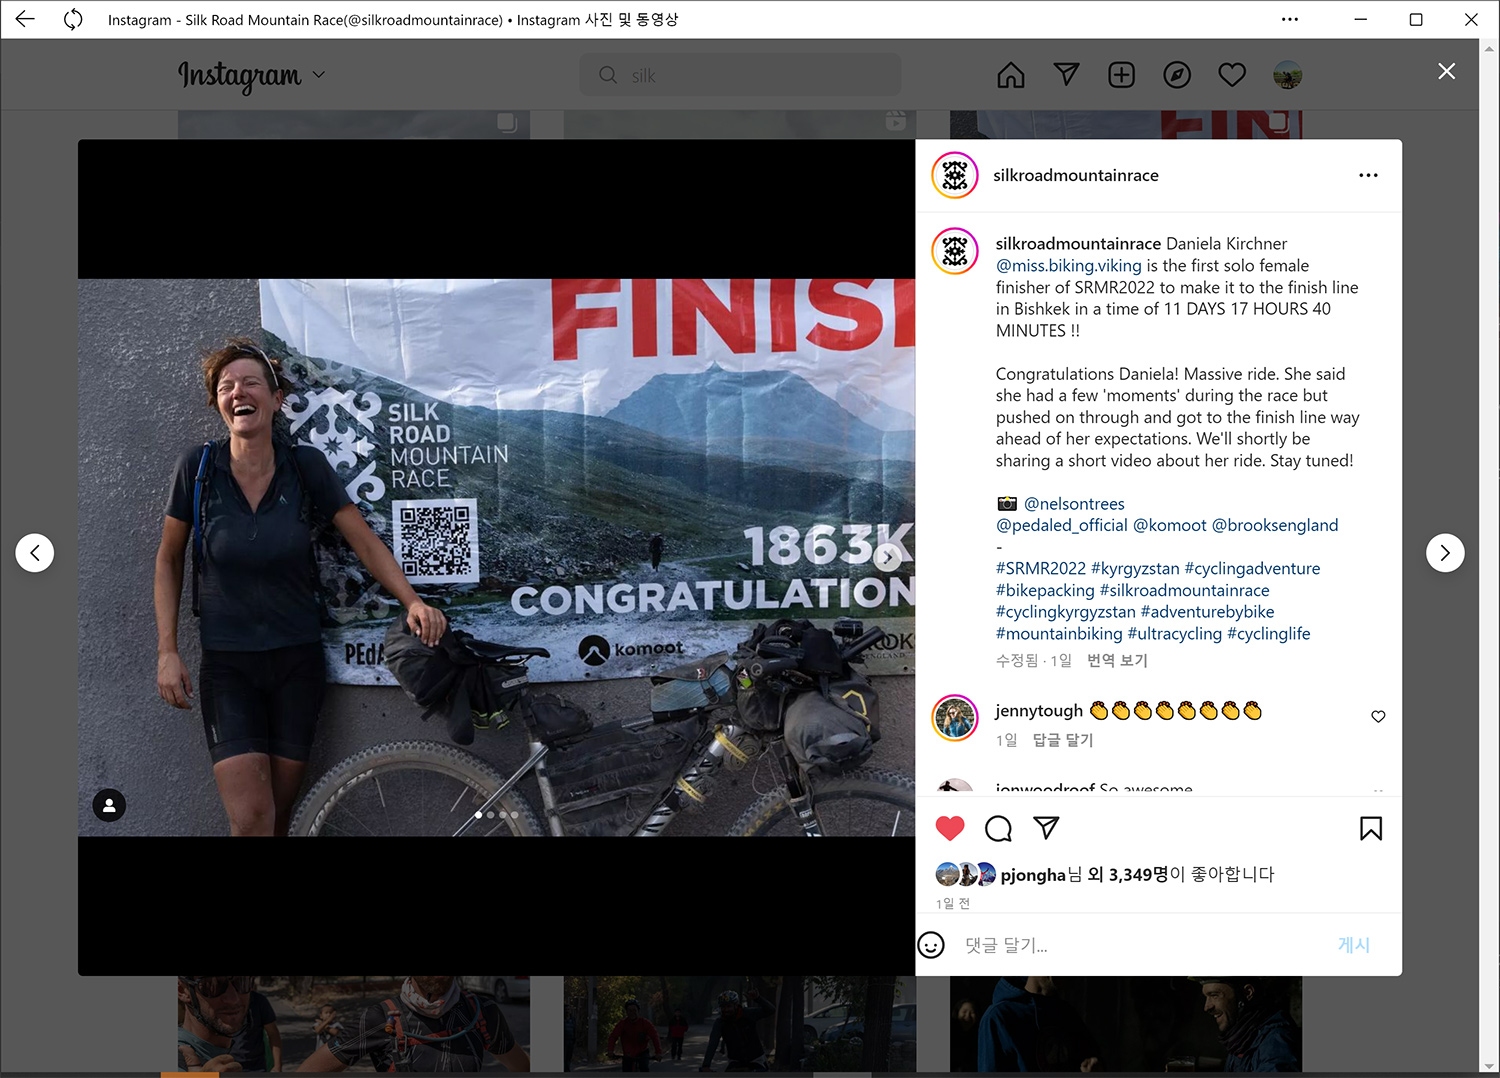Open the #ultracycling hashtag
1500x1078 pixels.
1175,634
